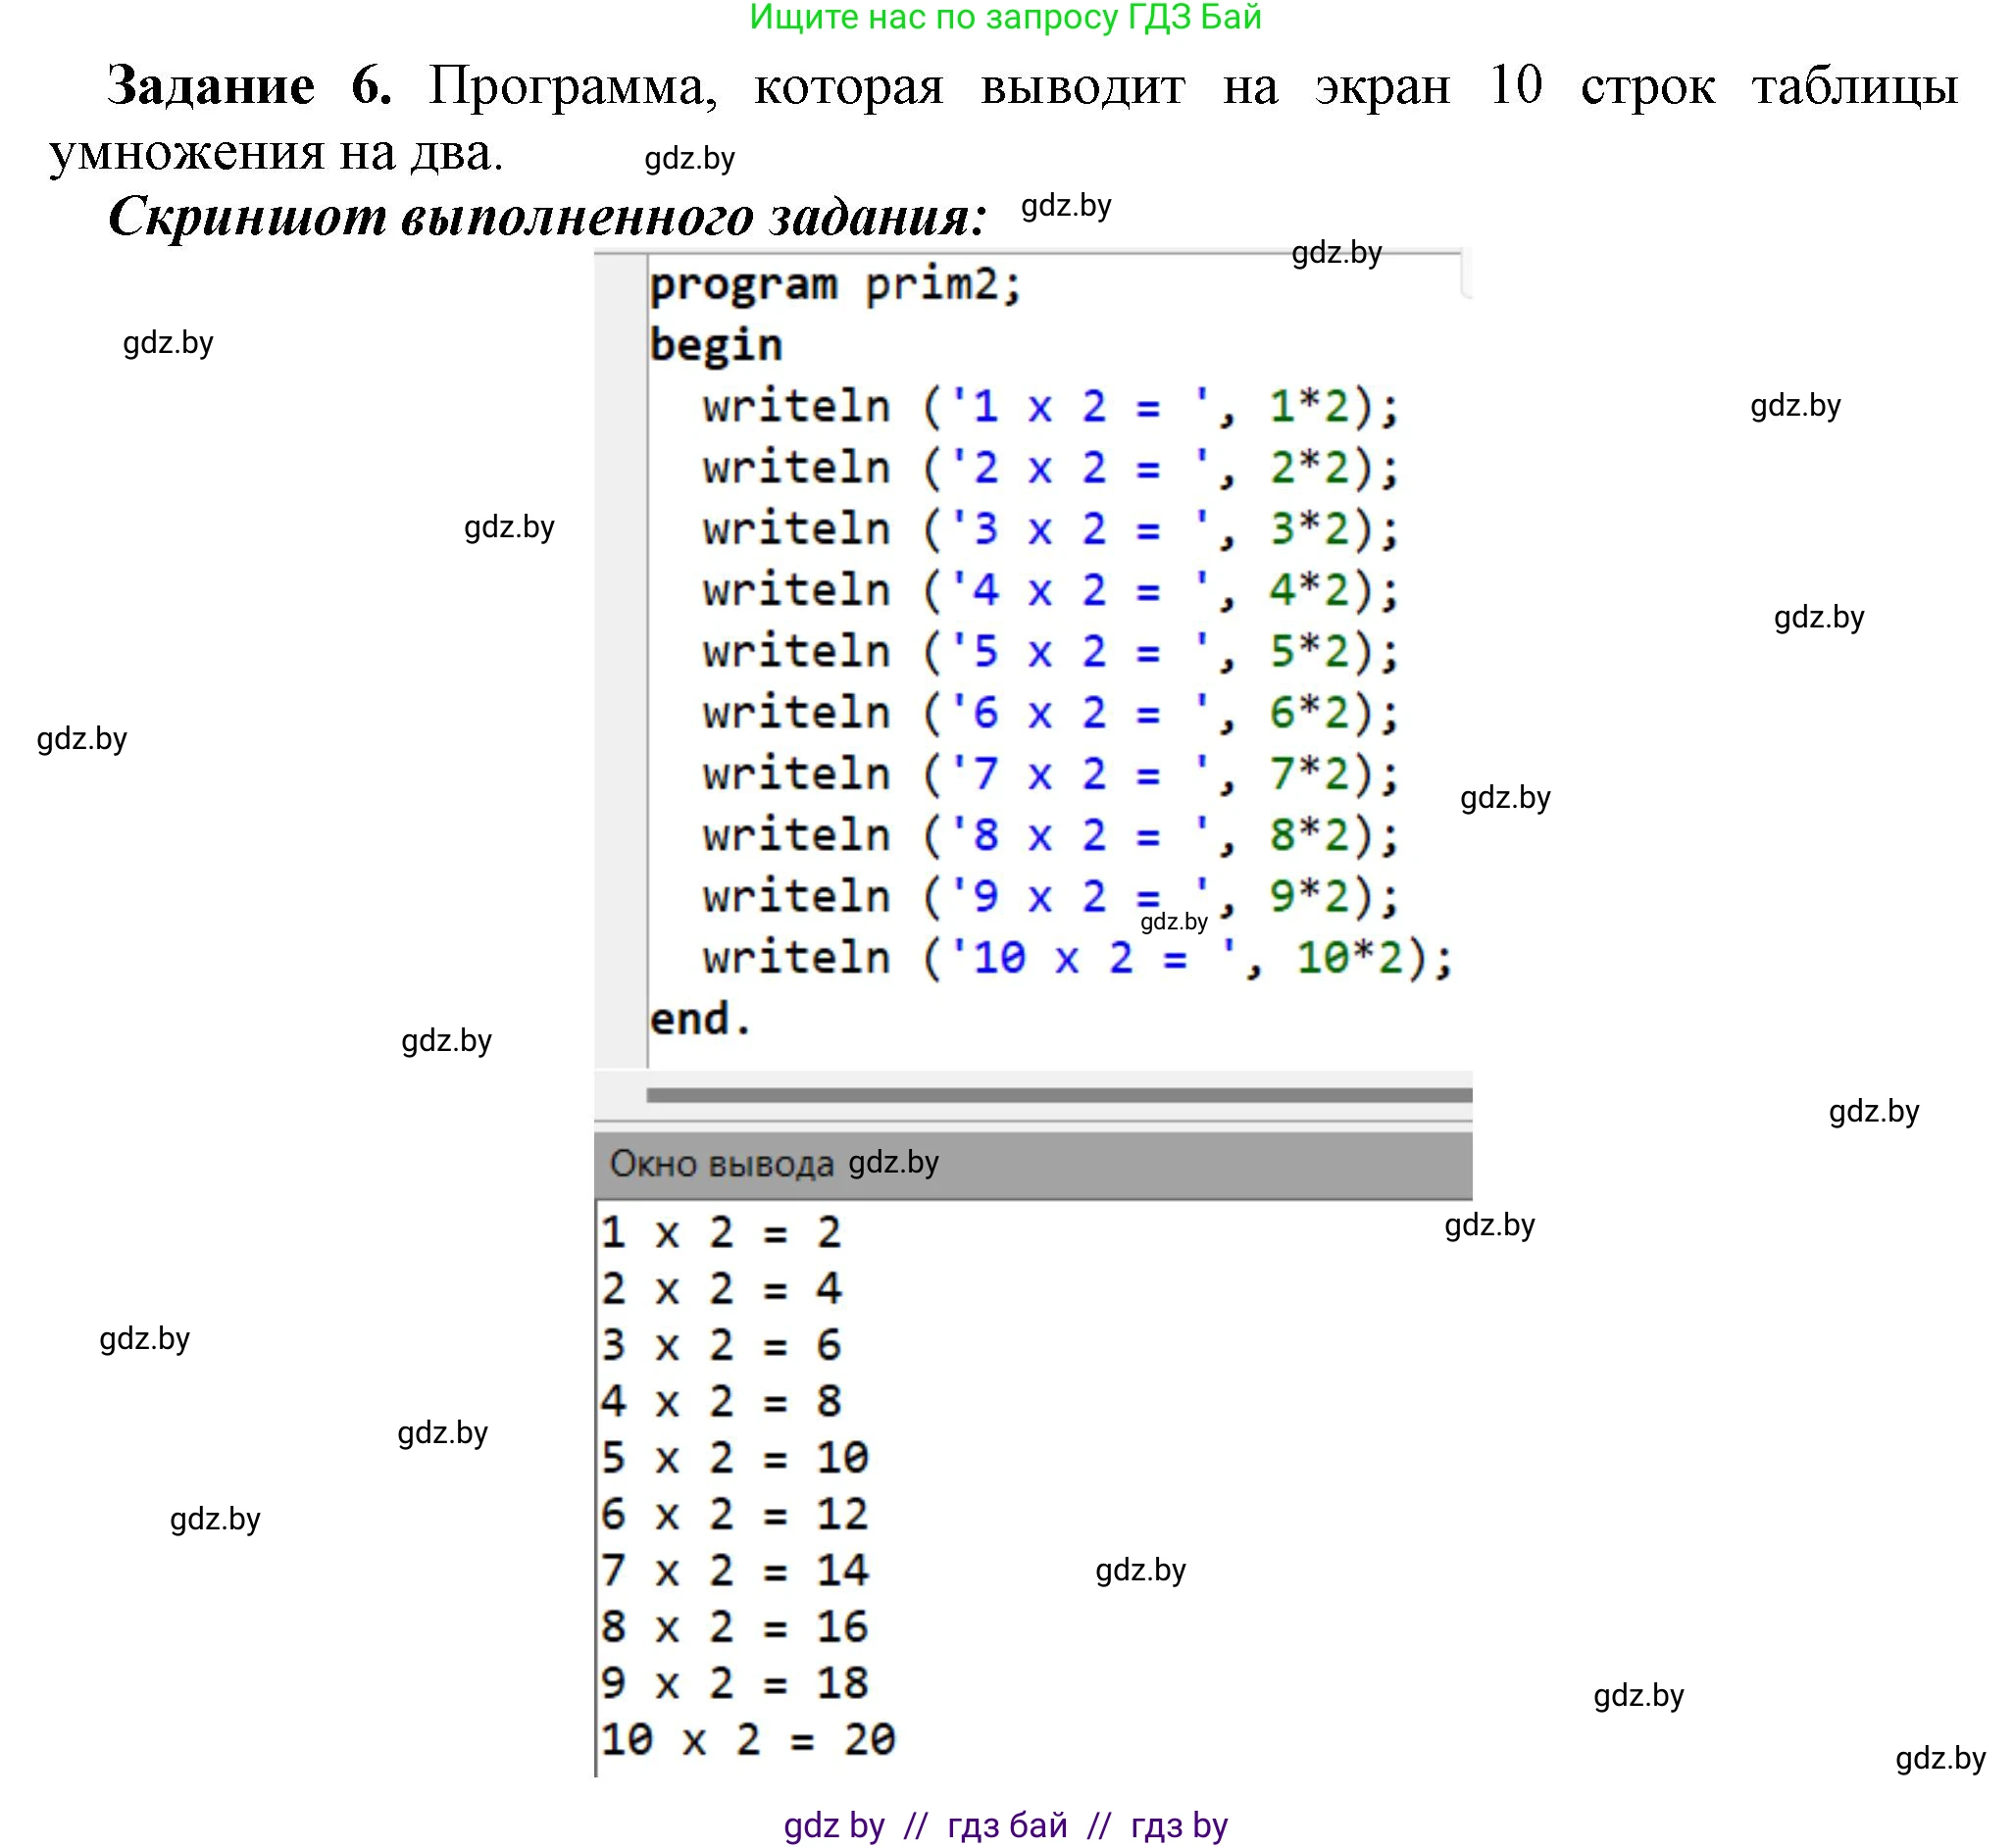Click the output row '1 x 2 = 2'
The width and height of the screenshot is (2014, 1848).
click(x=720, y=1232)
